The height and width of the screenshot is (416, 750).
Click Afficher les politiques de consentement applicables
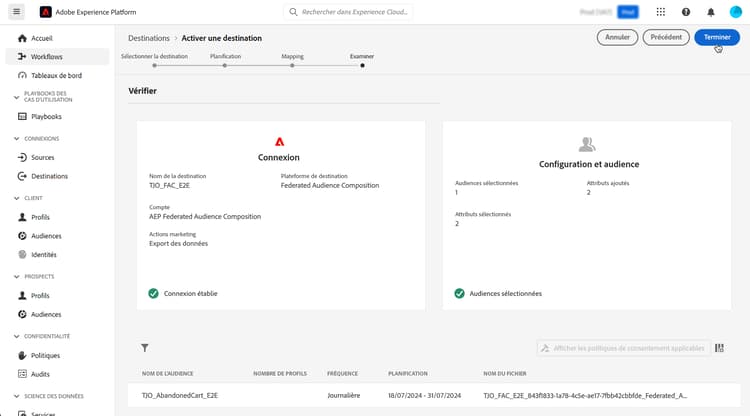coord(623,348)
